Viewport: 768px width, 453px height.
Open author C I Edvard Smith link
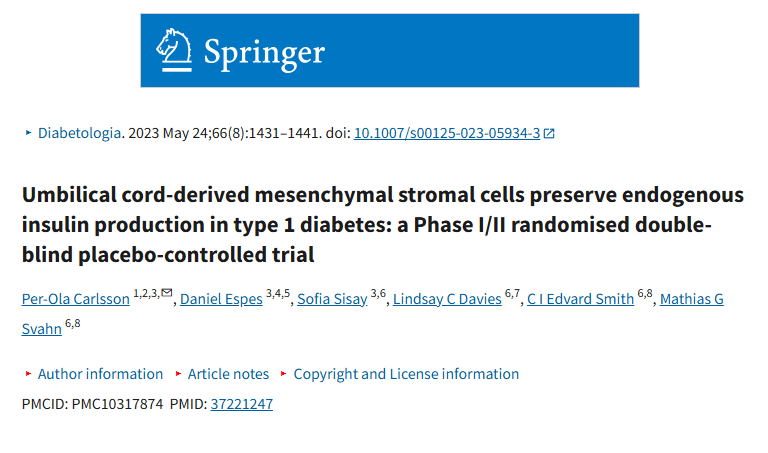[x=581, y=299]
